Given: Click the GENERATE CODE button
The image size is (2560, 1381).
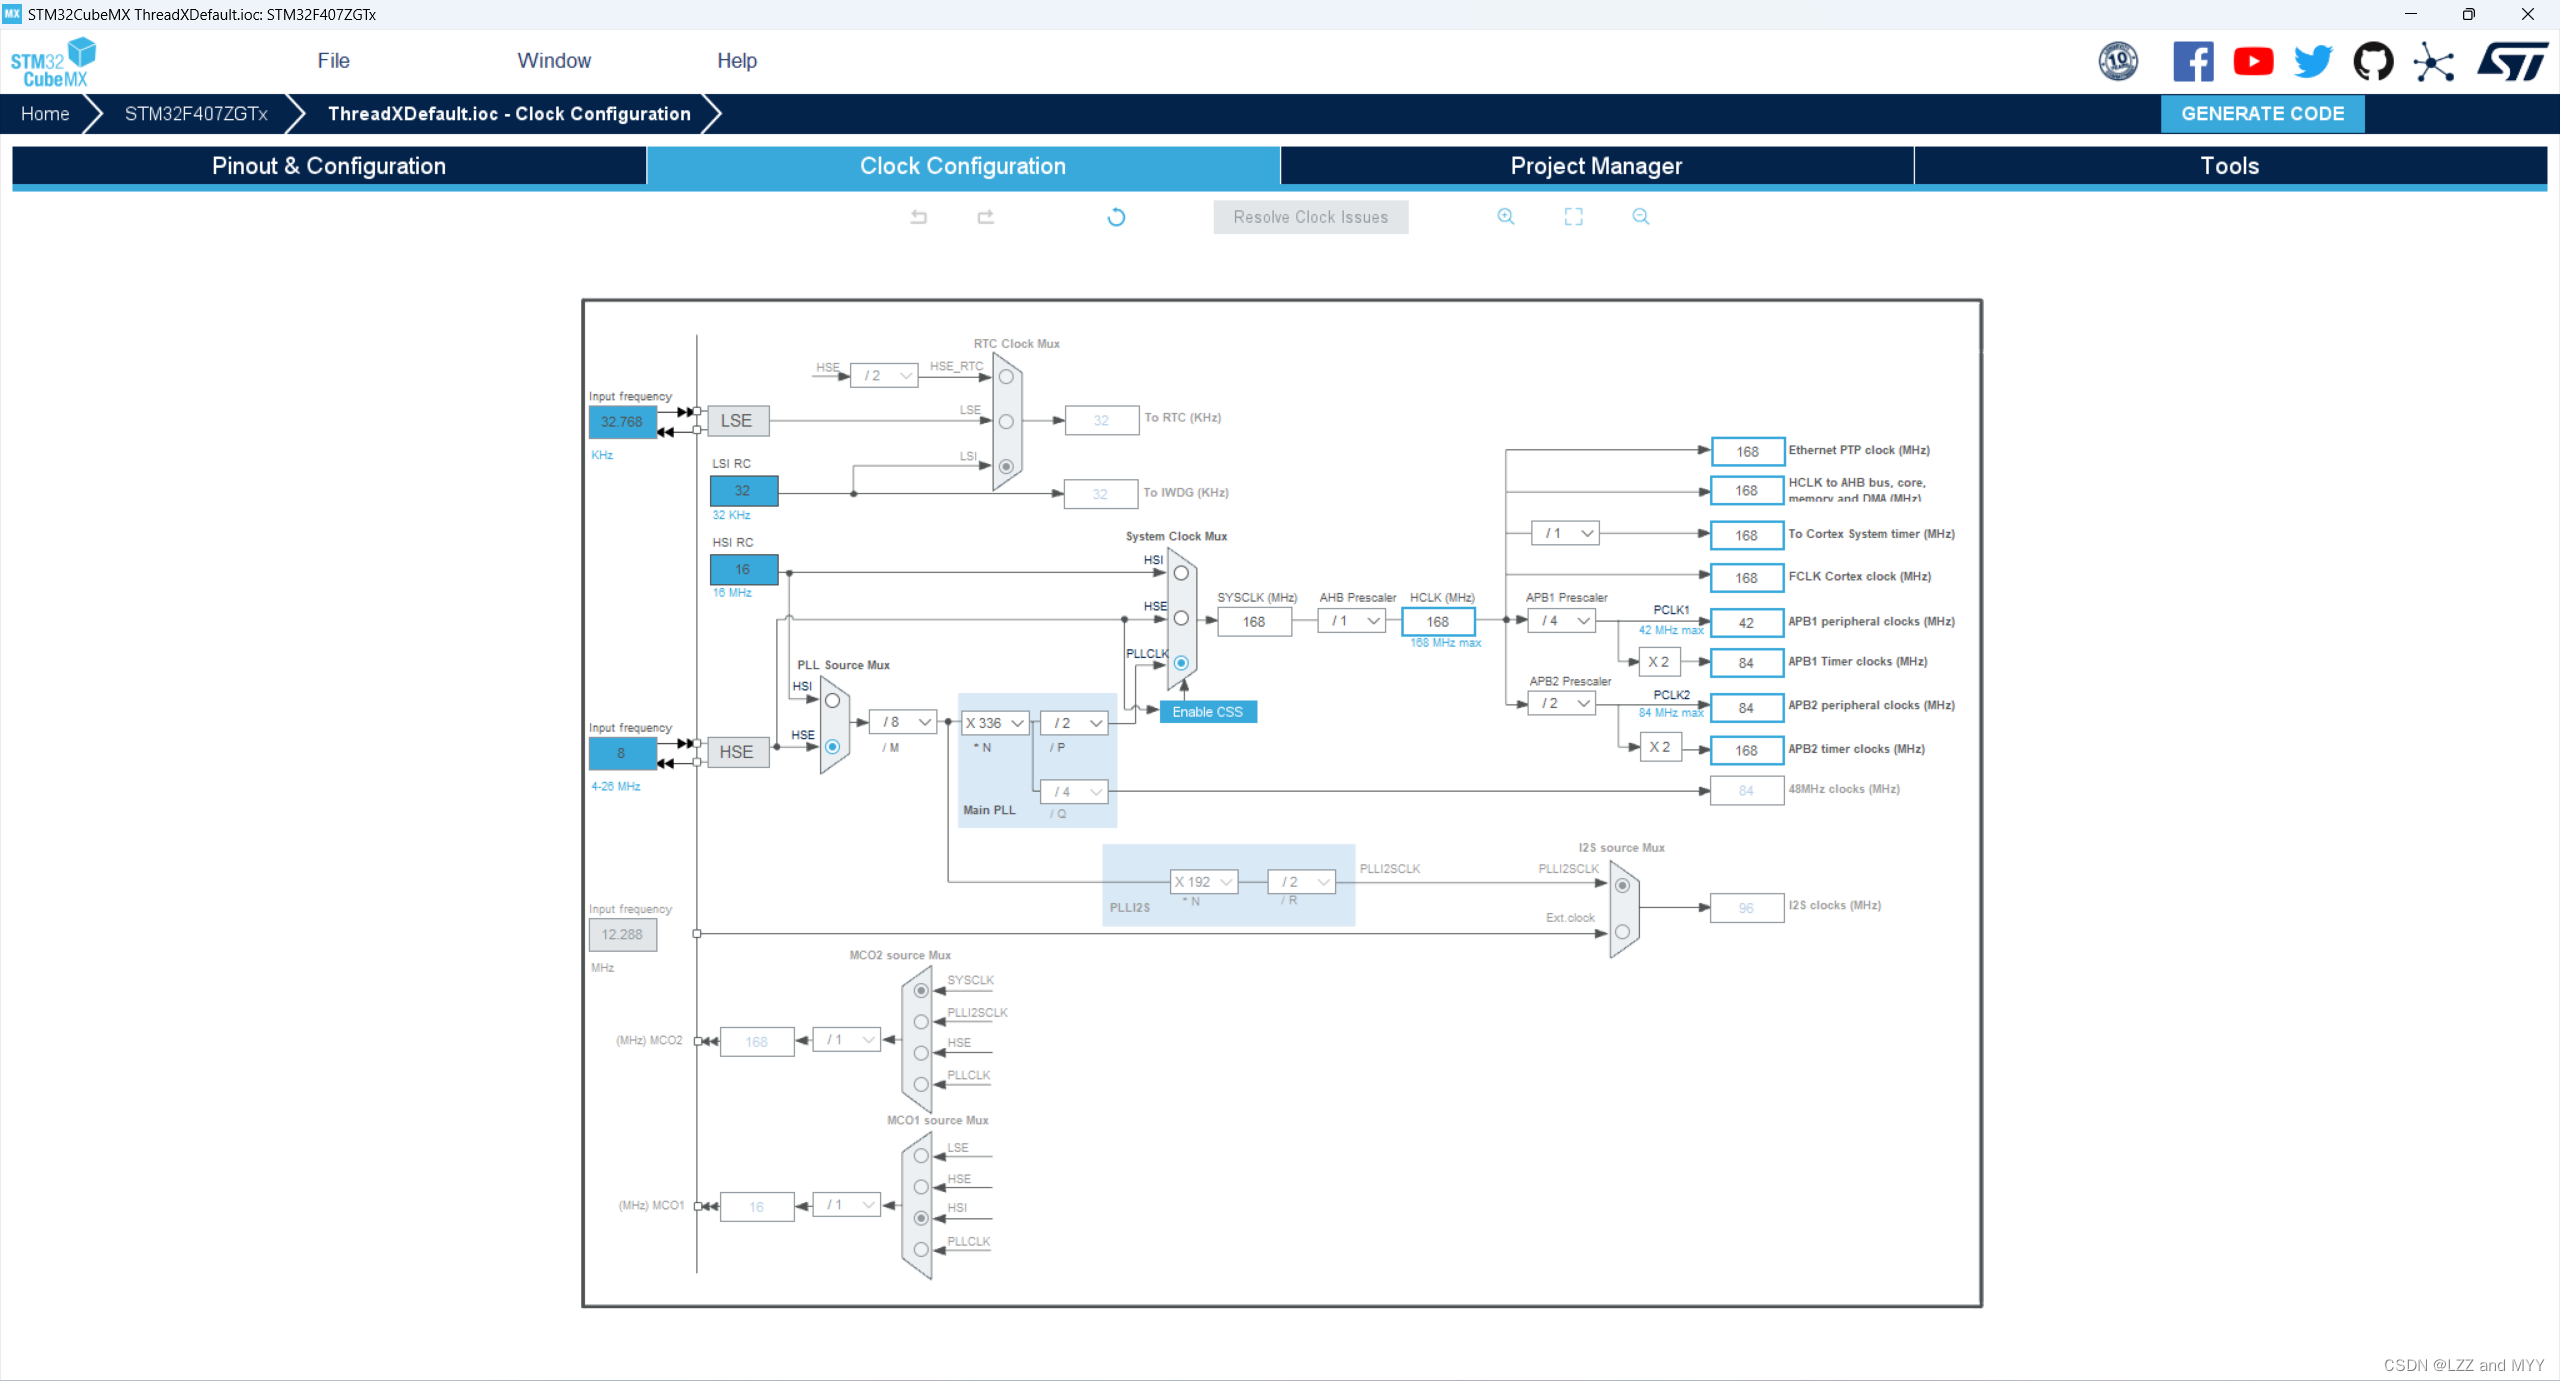Looking at the screenshot, I should pos(2262,114).
